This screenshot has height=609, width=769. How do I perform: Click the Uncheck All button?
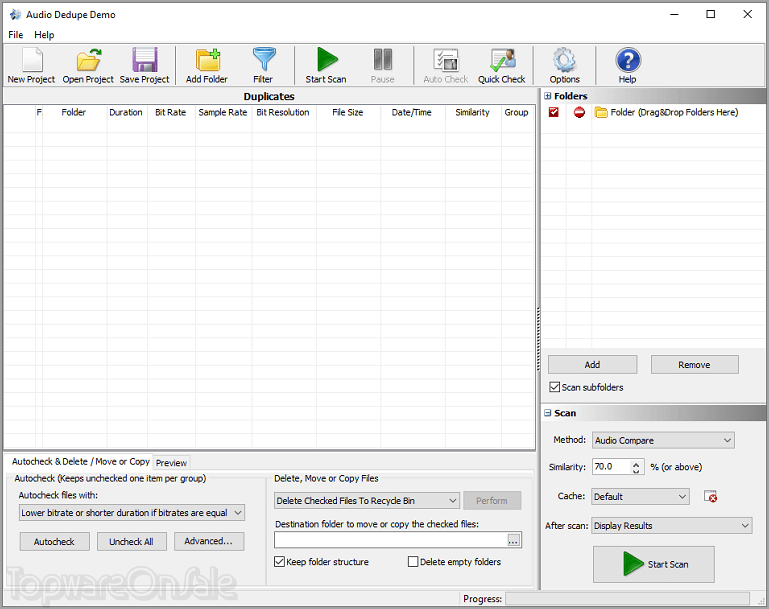pos(131,542)
